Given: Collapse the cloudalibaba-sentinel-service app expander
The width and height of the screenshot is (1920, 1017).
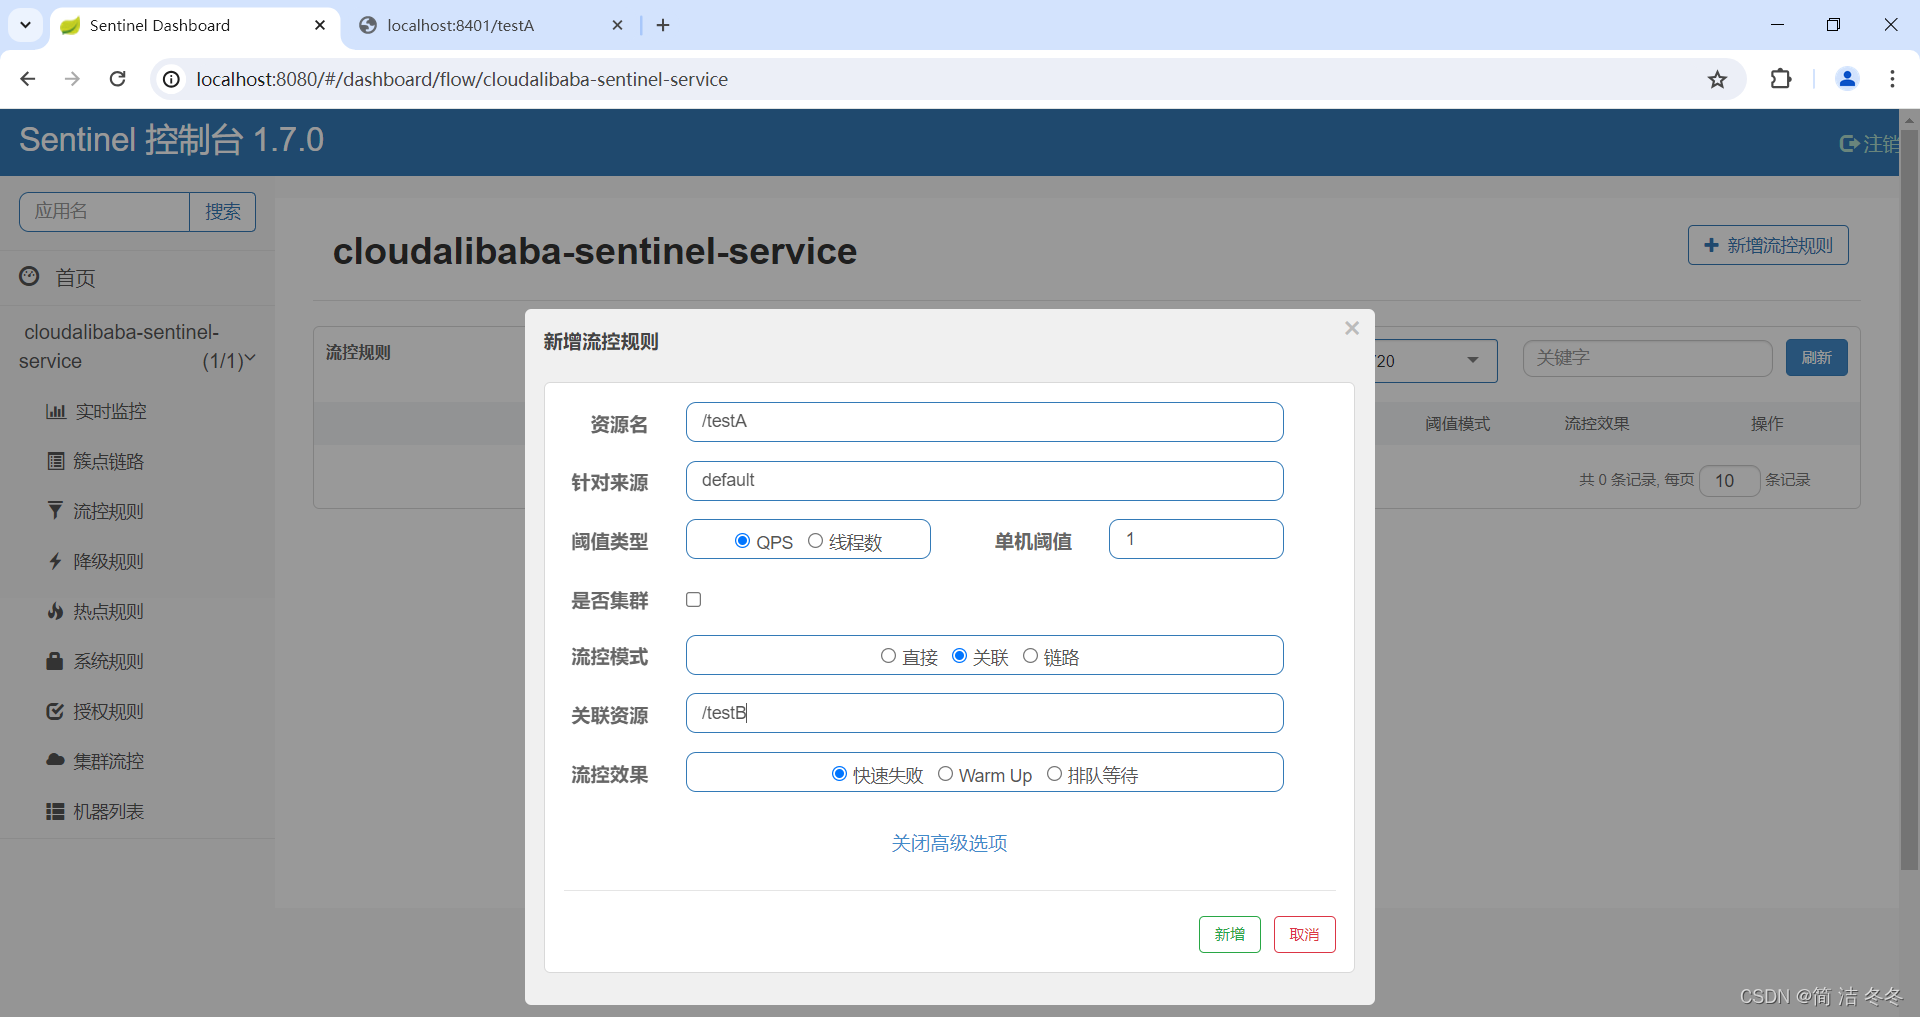Looking at the screenshot, I should pos(250,359).
